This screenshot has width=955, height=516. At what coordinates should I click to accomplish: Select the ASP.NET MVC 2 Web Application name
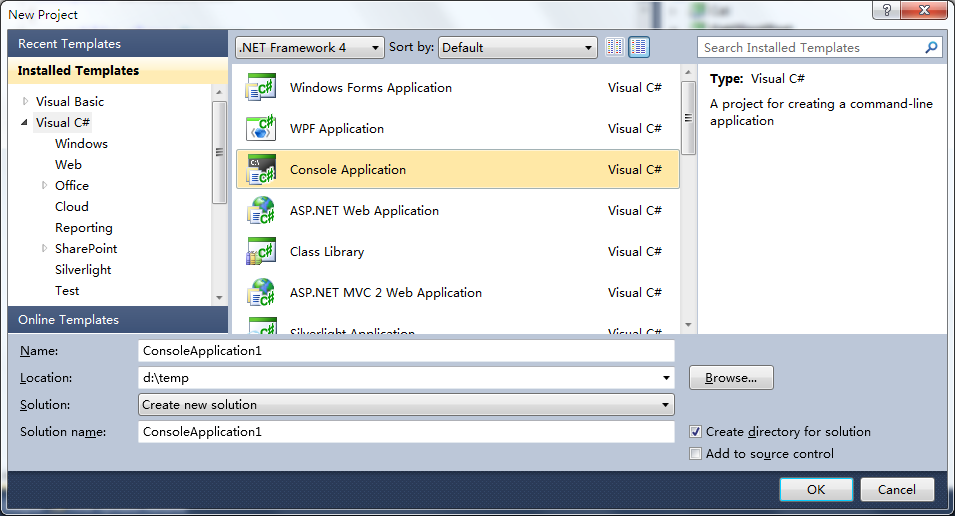386,292
